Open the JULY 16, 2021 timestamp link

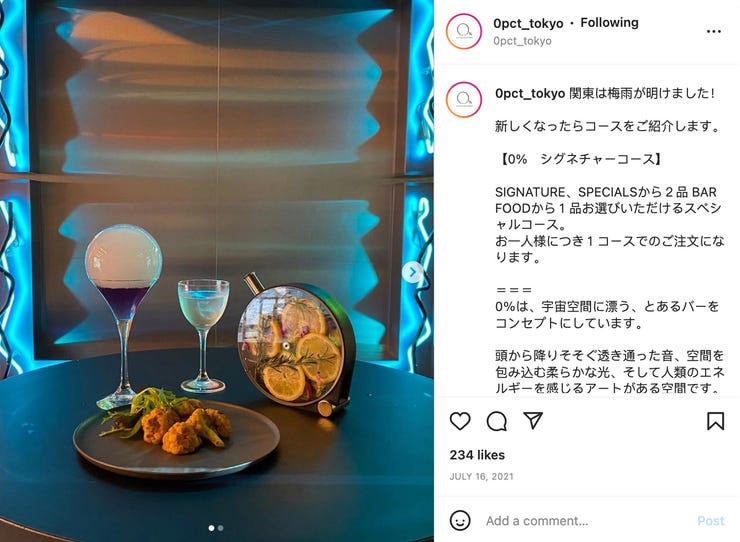pyautogui.click(x=481, y=476)
